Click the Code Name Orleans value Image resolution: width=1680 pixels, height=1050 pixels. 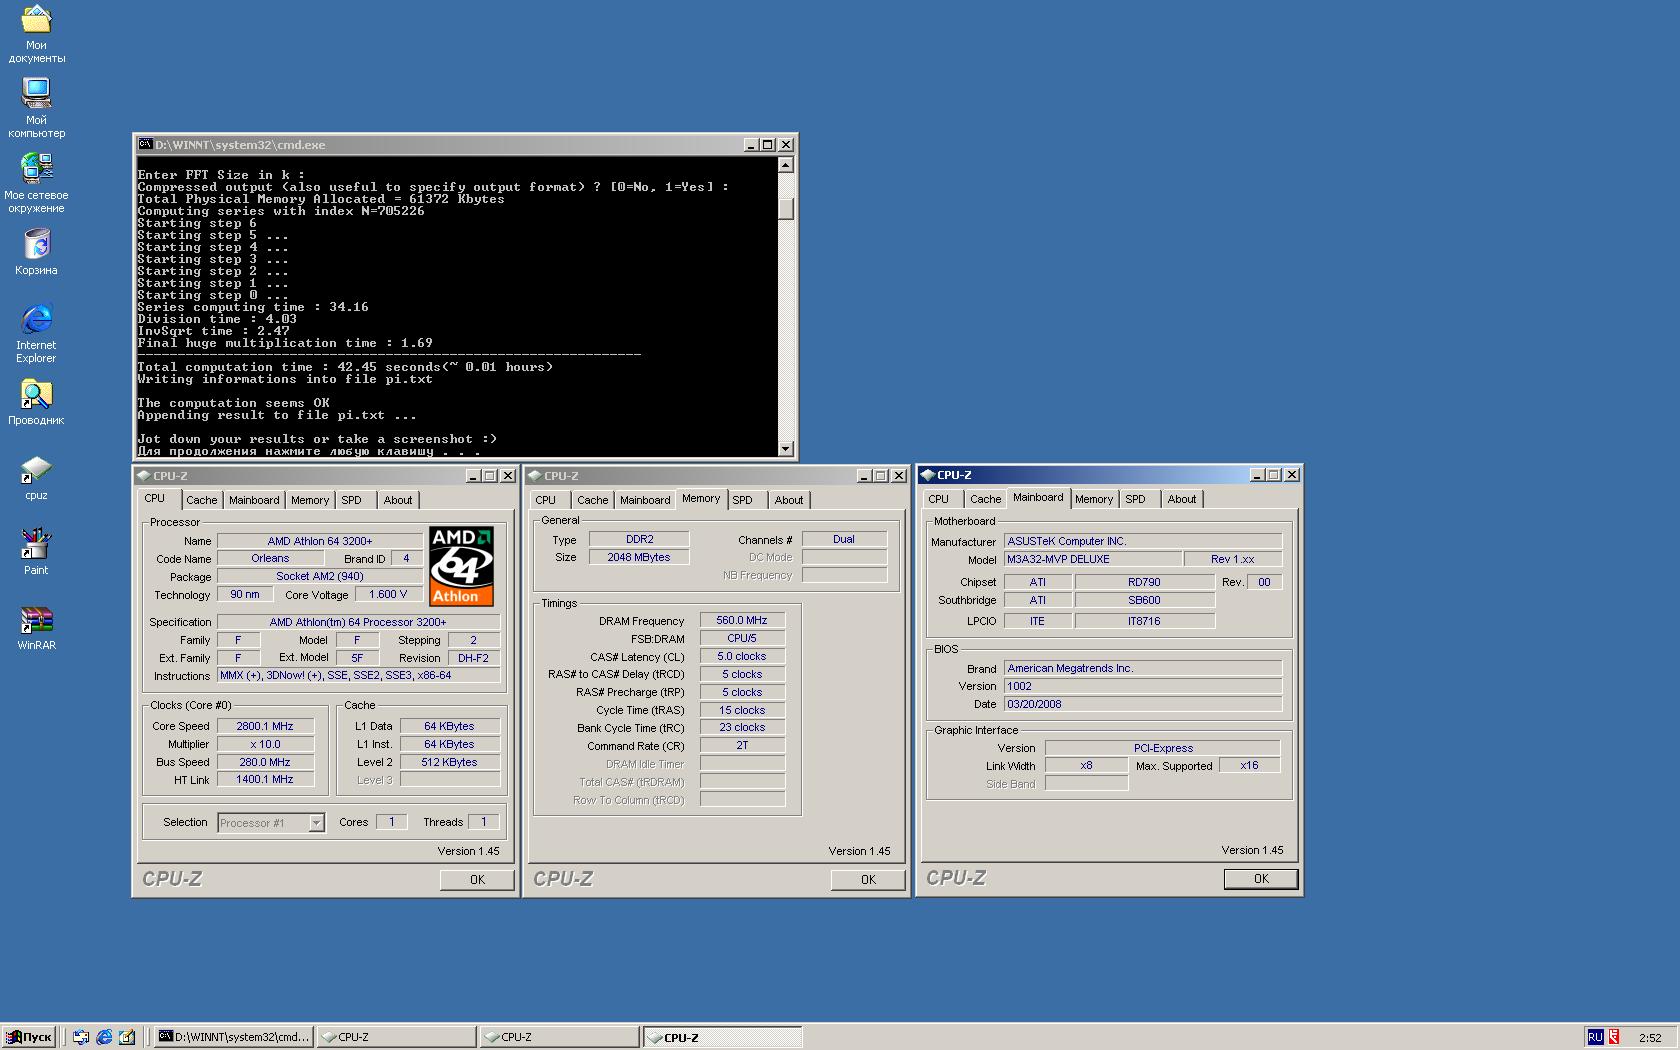click(x=270, y=558)
